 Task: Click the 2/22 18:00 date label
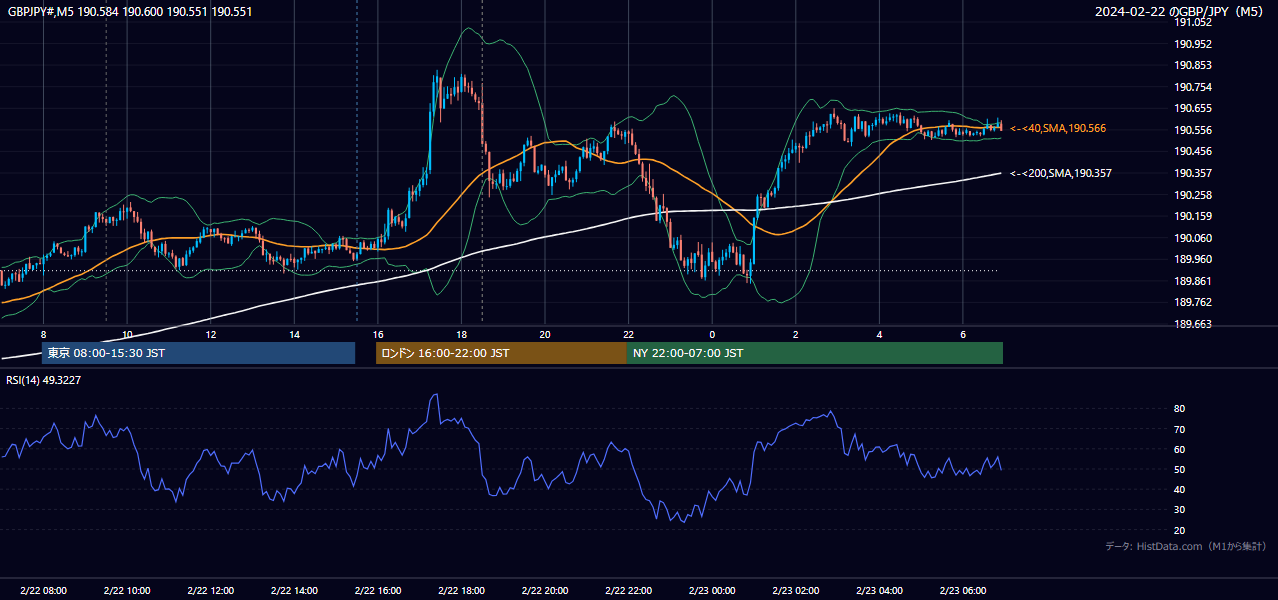pyautogui.click(x=461, y=591)
